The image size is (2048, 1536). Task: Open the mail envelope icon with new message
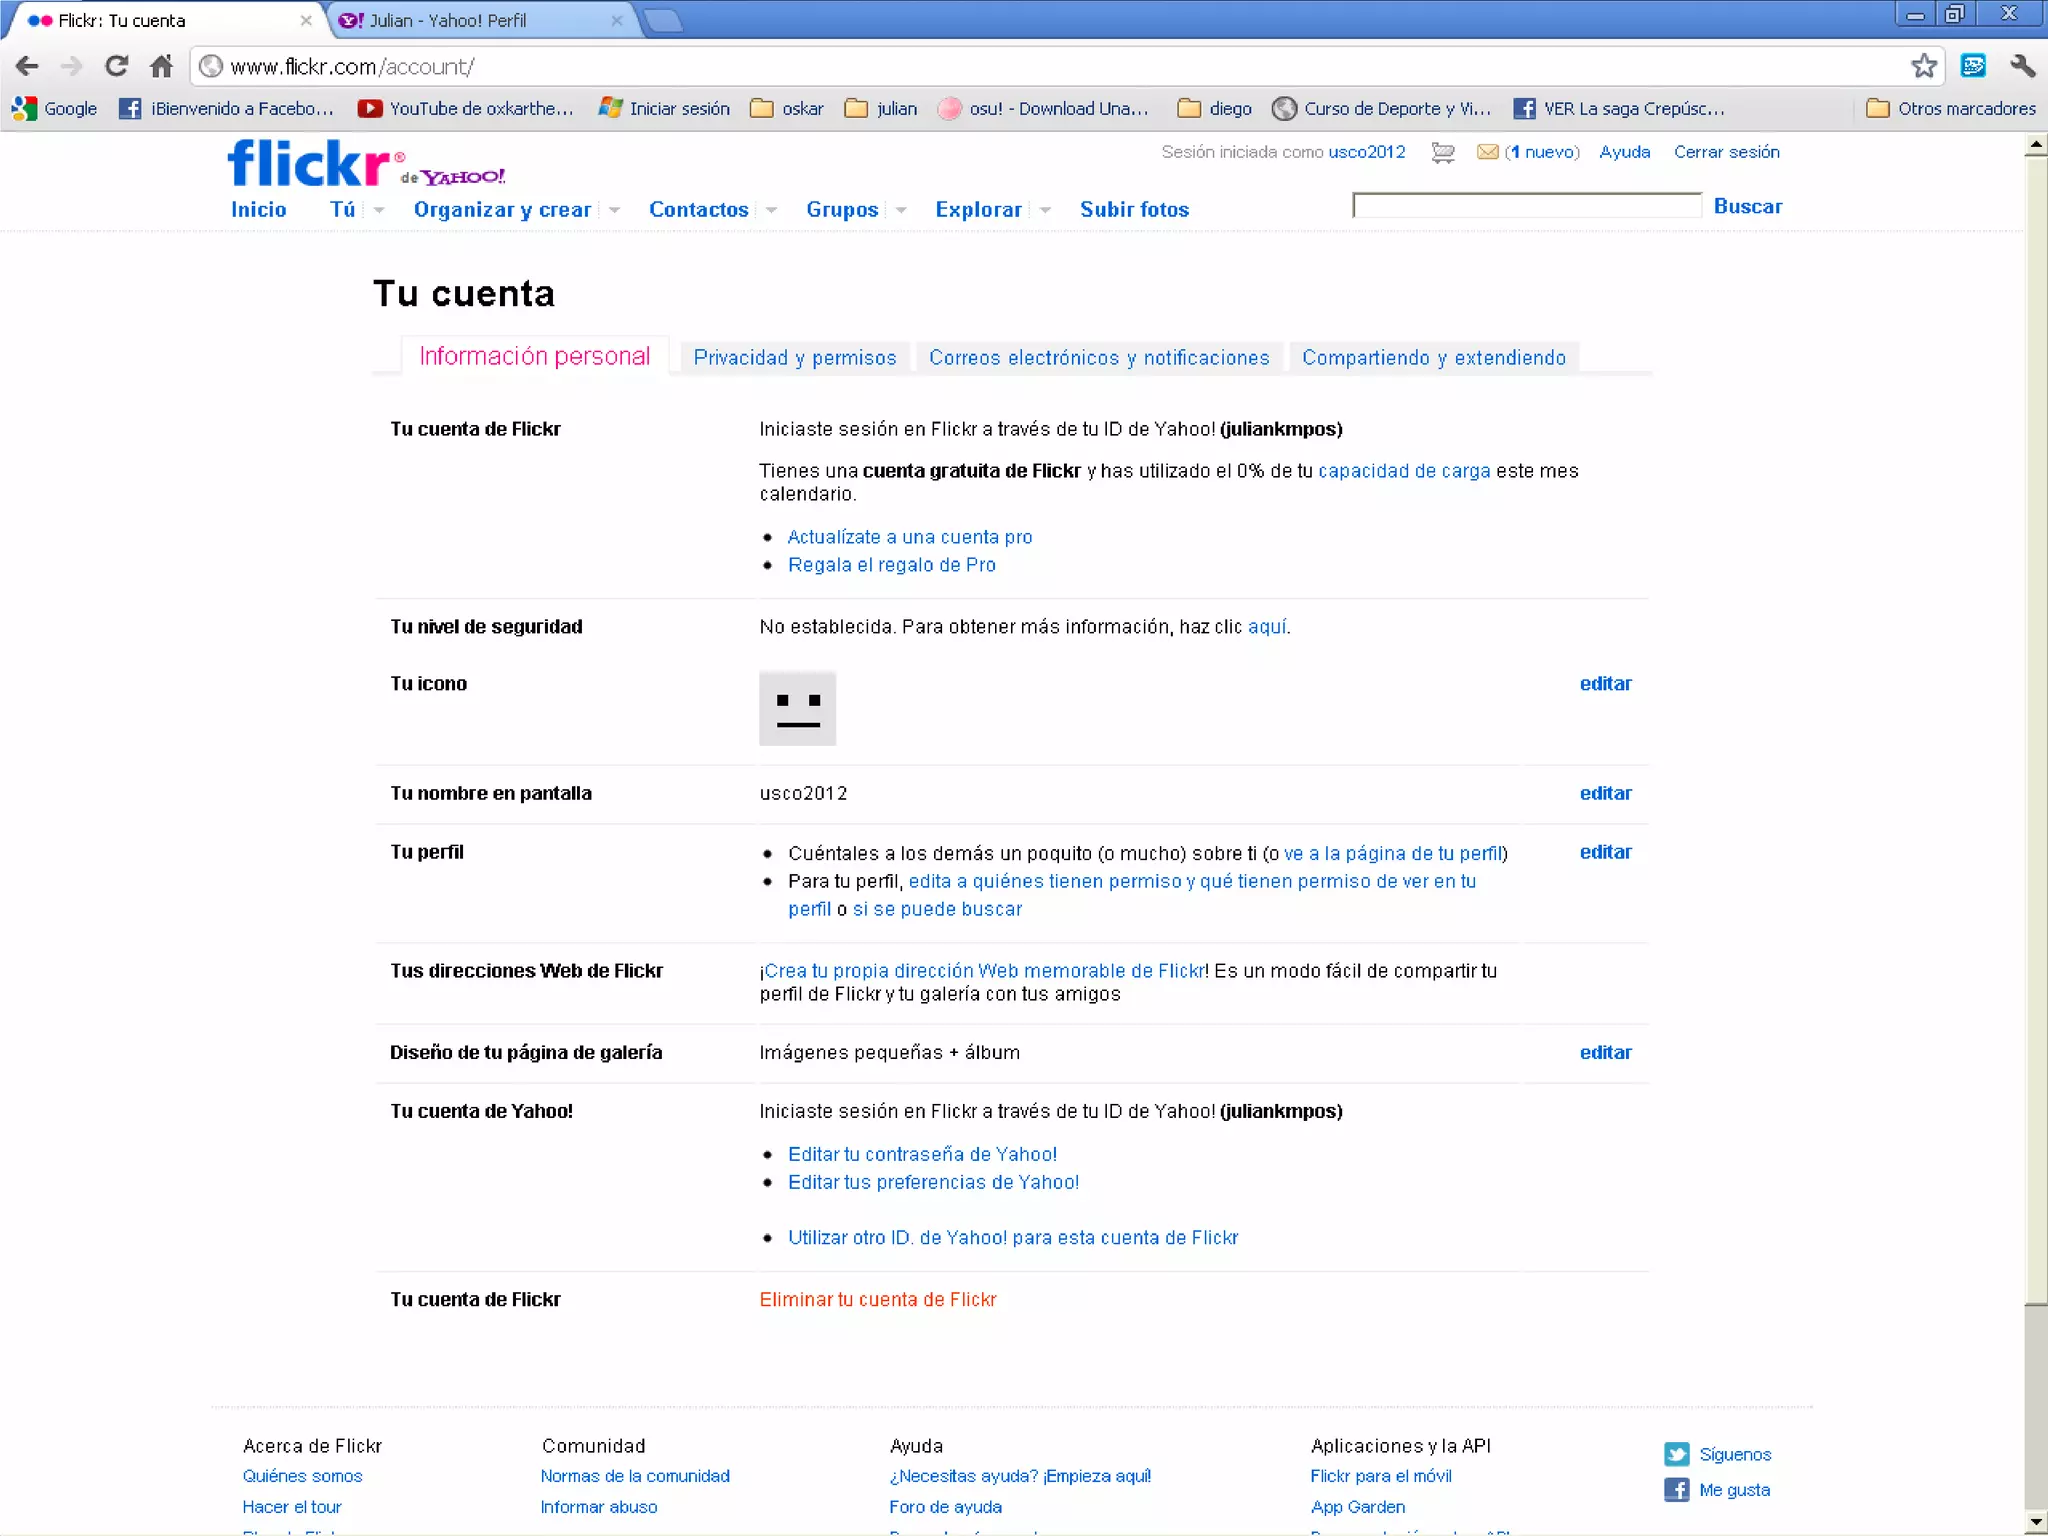(1487, 152)
